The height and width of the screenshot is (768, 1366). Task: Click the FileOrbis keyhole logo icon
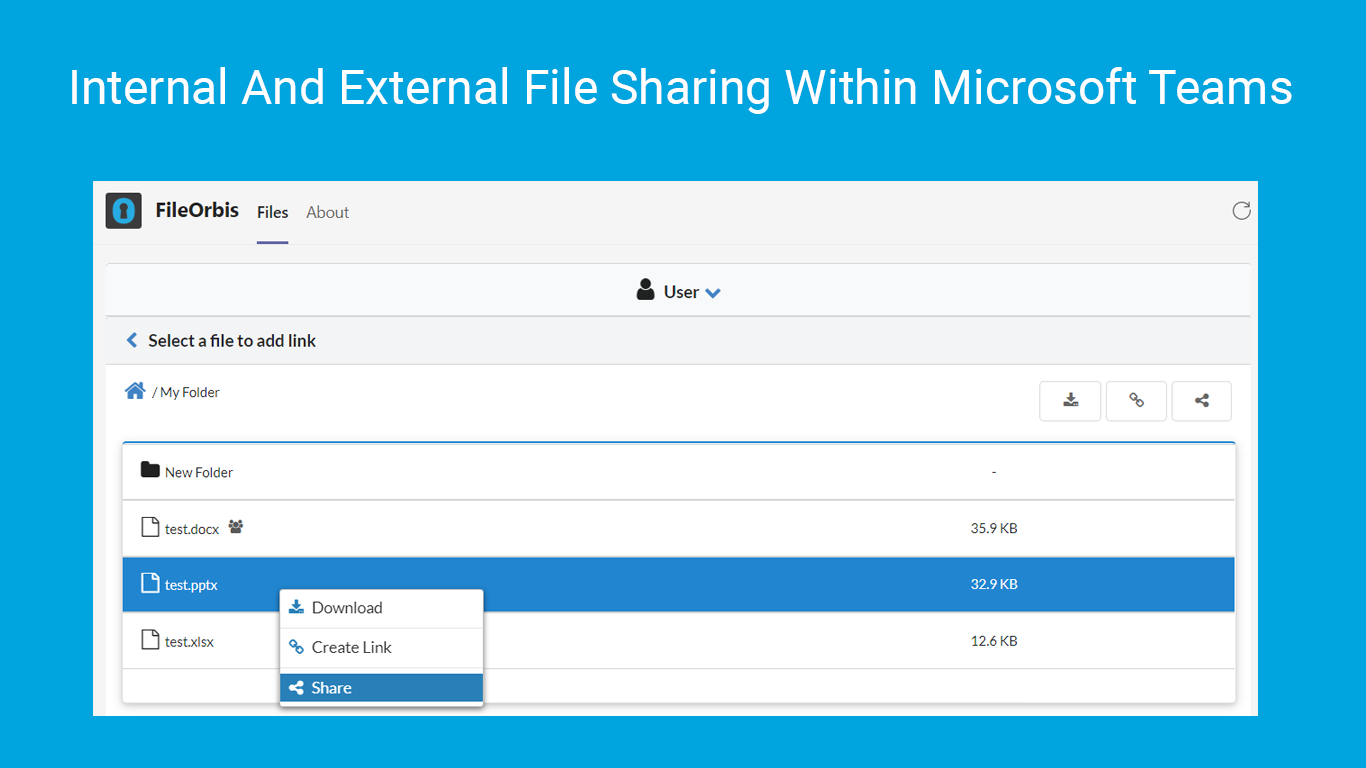[x=123, y=211]
